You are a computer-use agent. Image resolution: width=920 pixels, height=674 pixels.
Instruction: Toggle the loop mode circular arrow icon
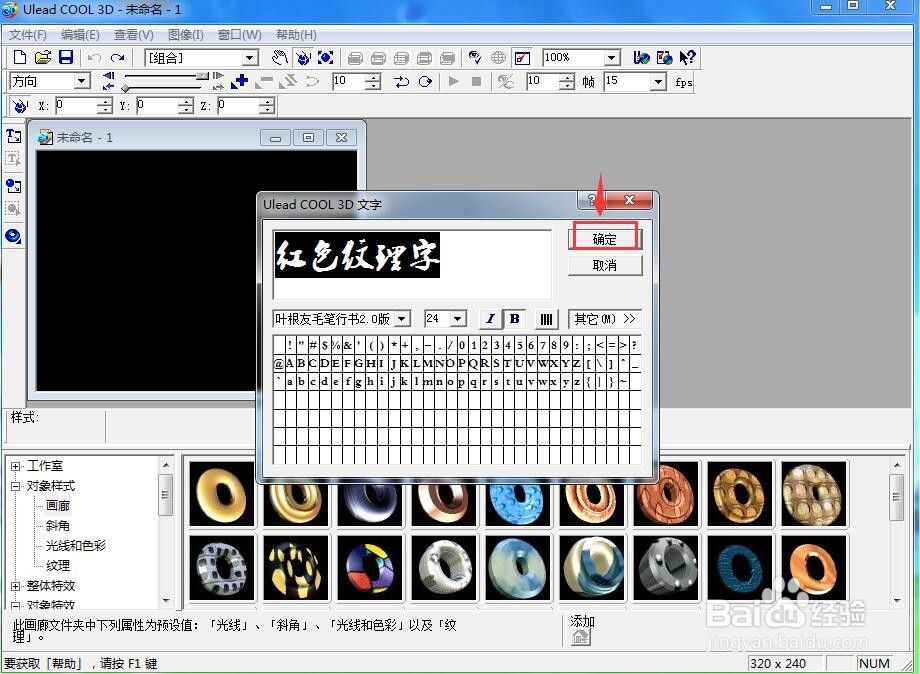coord(425,82)
